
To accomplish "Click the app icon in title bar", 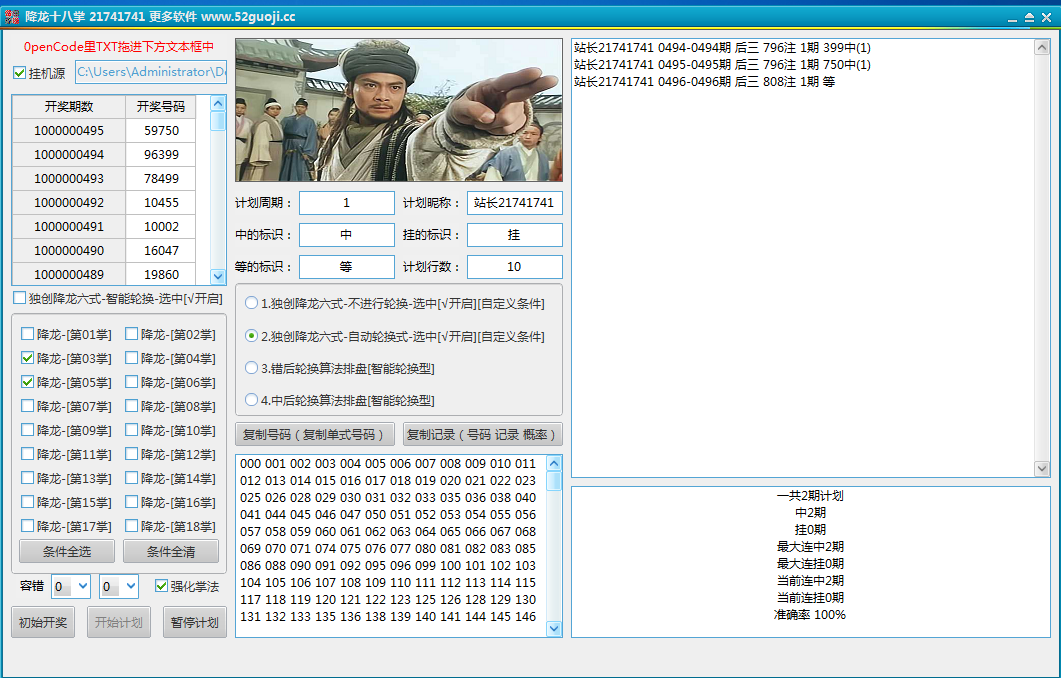I will [x=12, y=17].
